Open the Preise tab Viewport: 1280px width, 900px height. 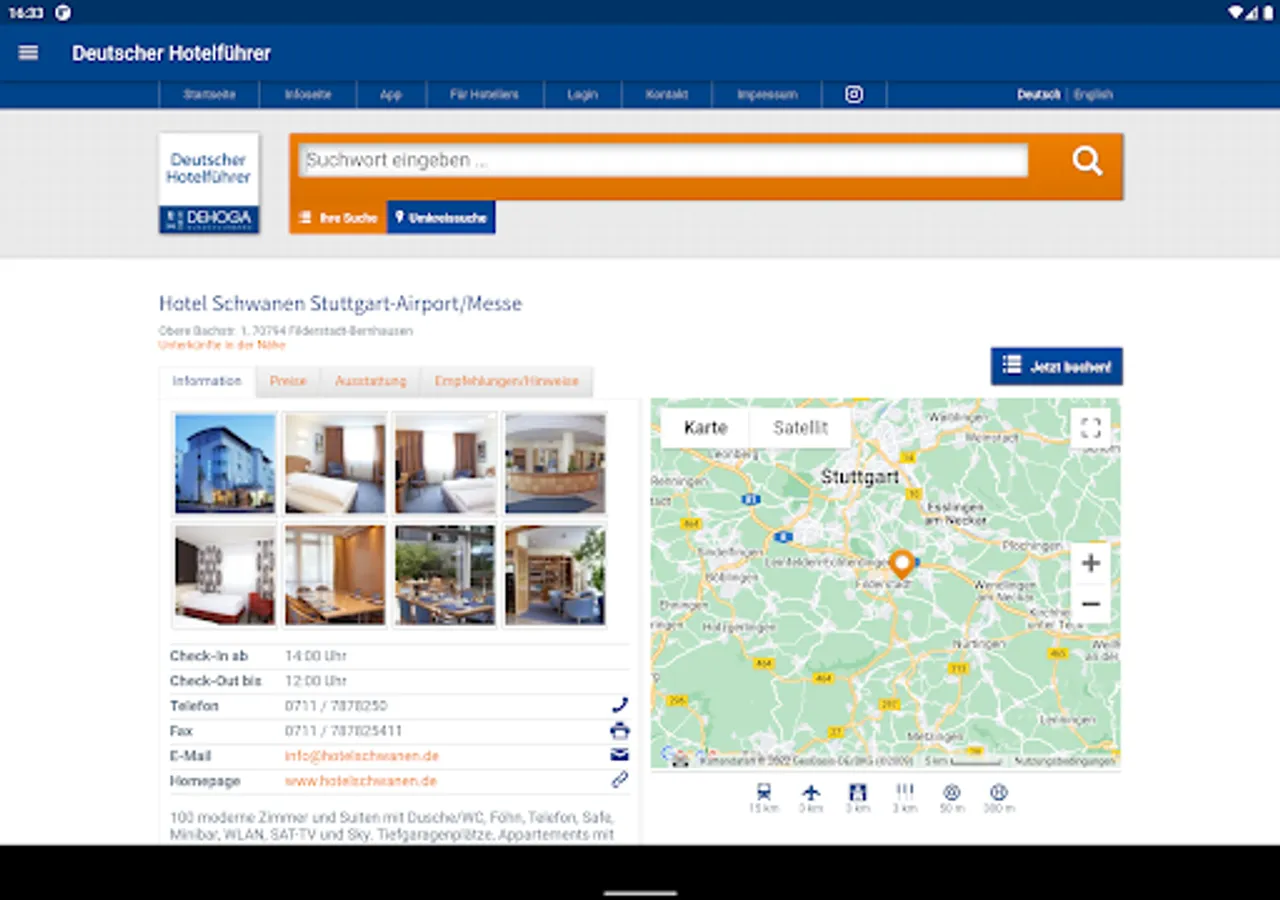288,381
